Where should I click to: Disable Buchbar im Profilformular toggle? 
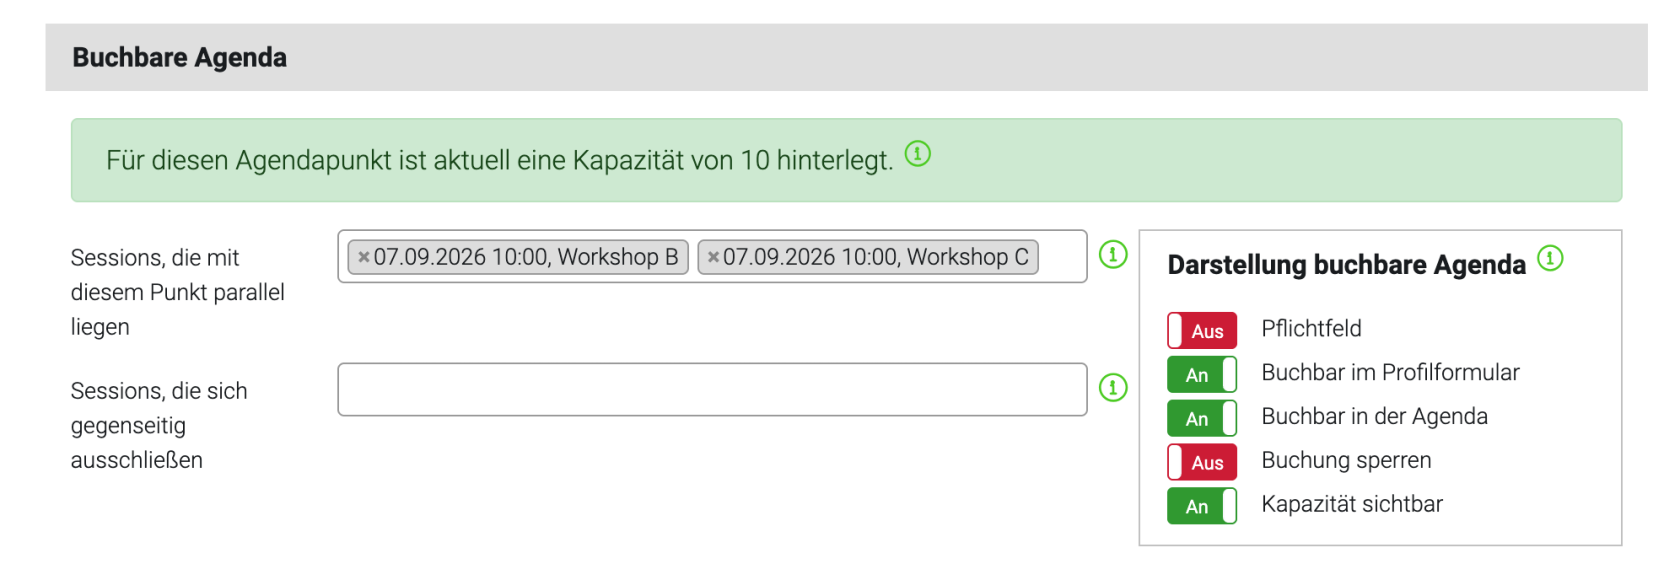(x=1202, y=374)
